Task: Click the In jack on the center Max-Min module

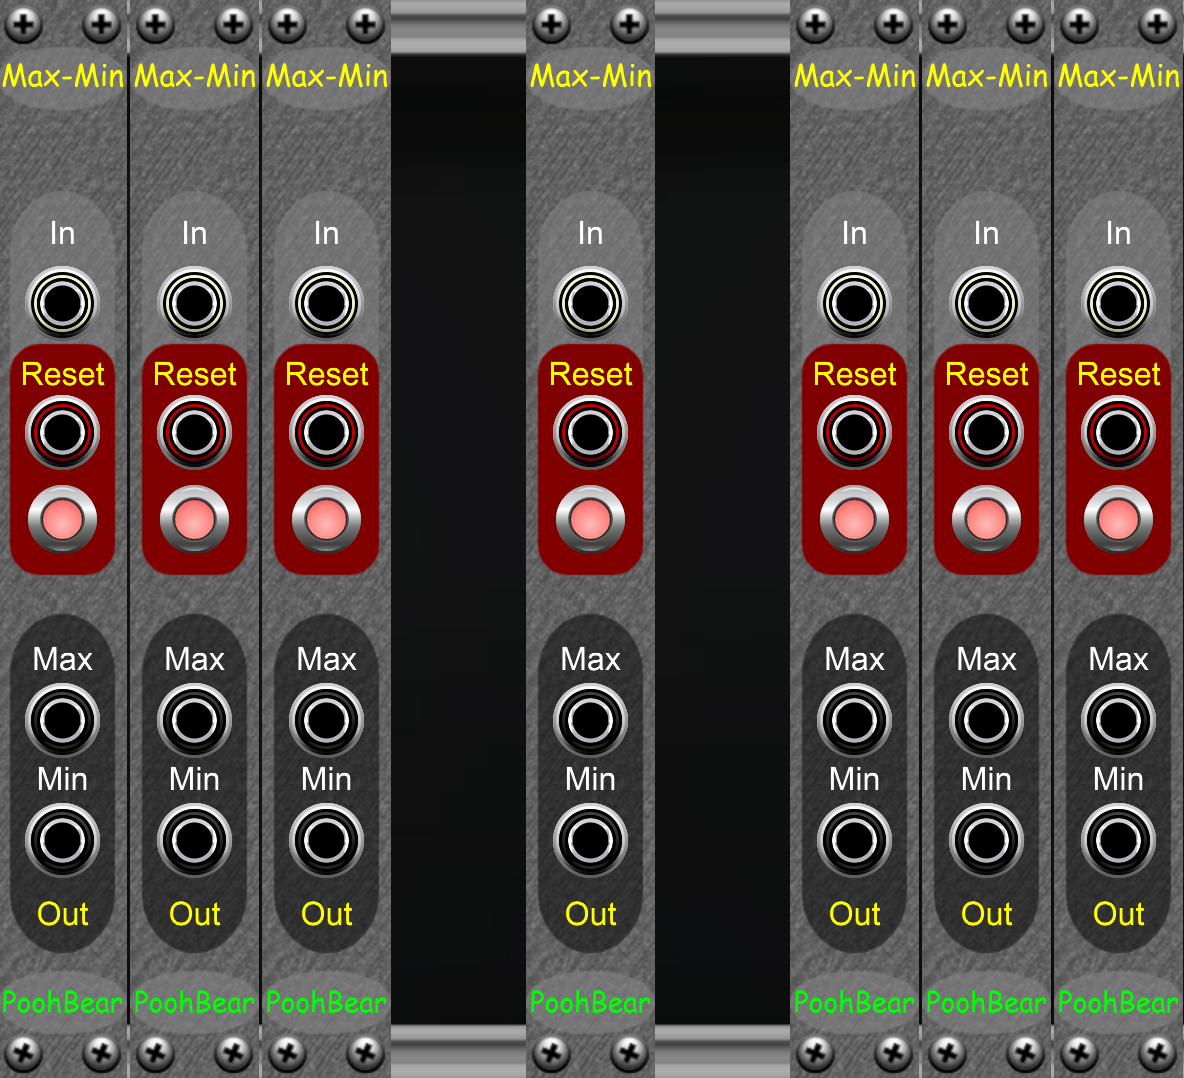Action: point(589,298)
